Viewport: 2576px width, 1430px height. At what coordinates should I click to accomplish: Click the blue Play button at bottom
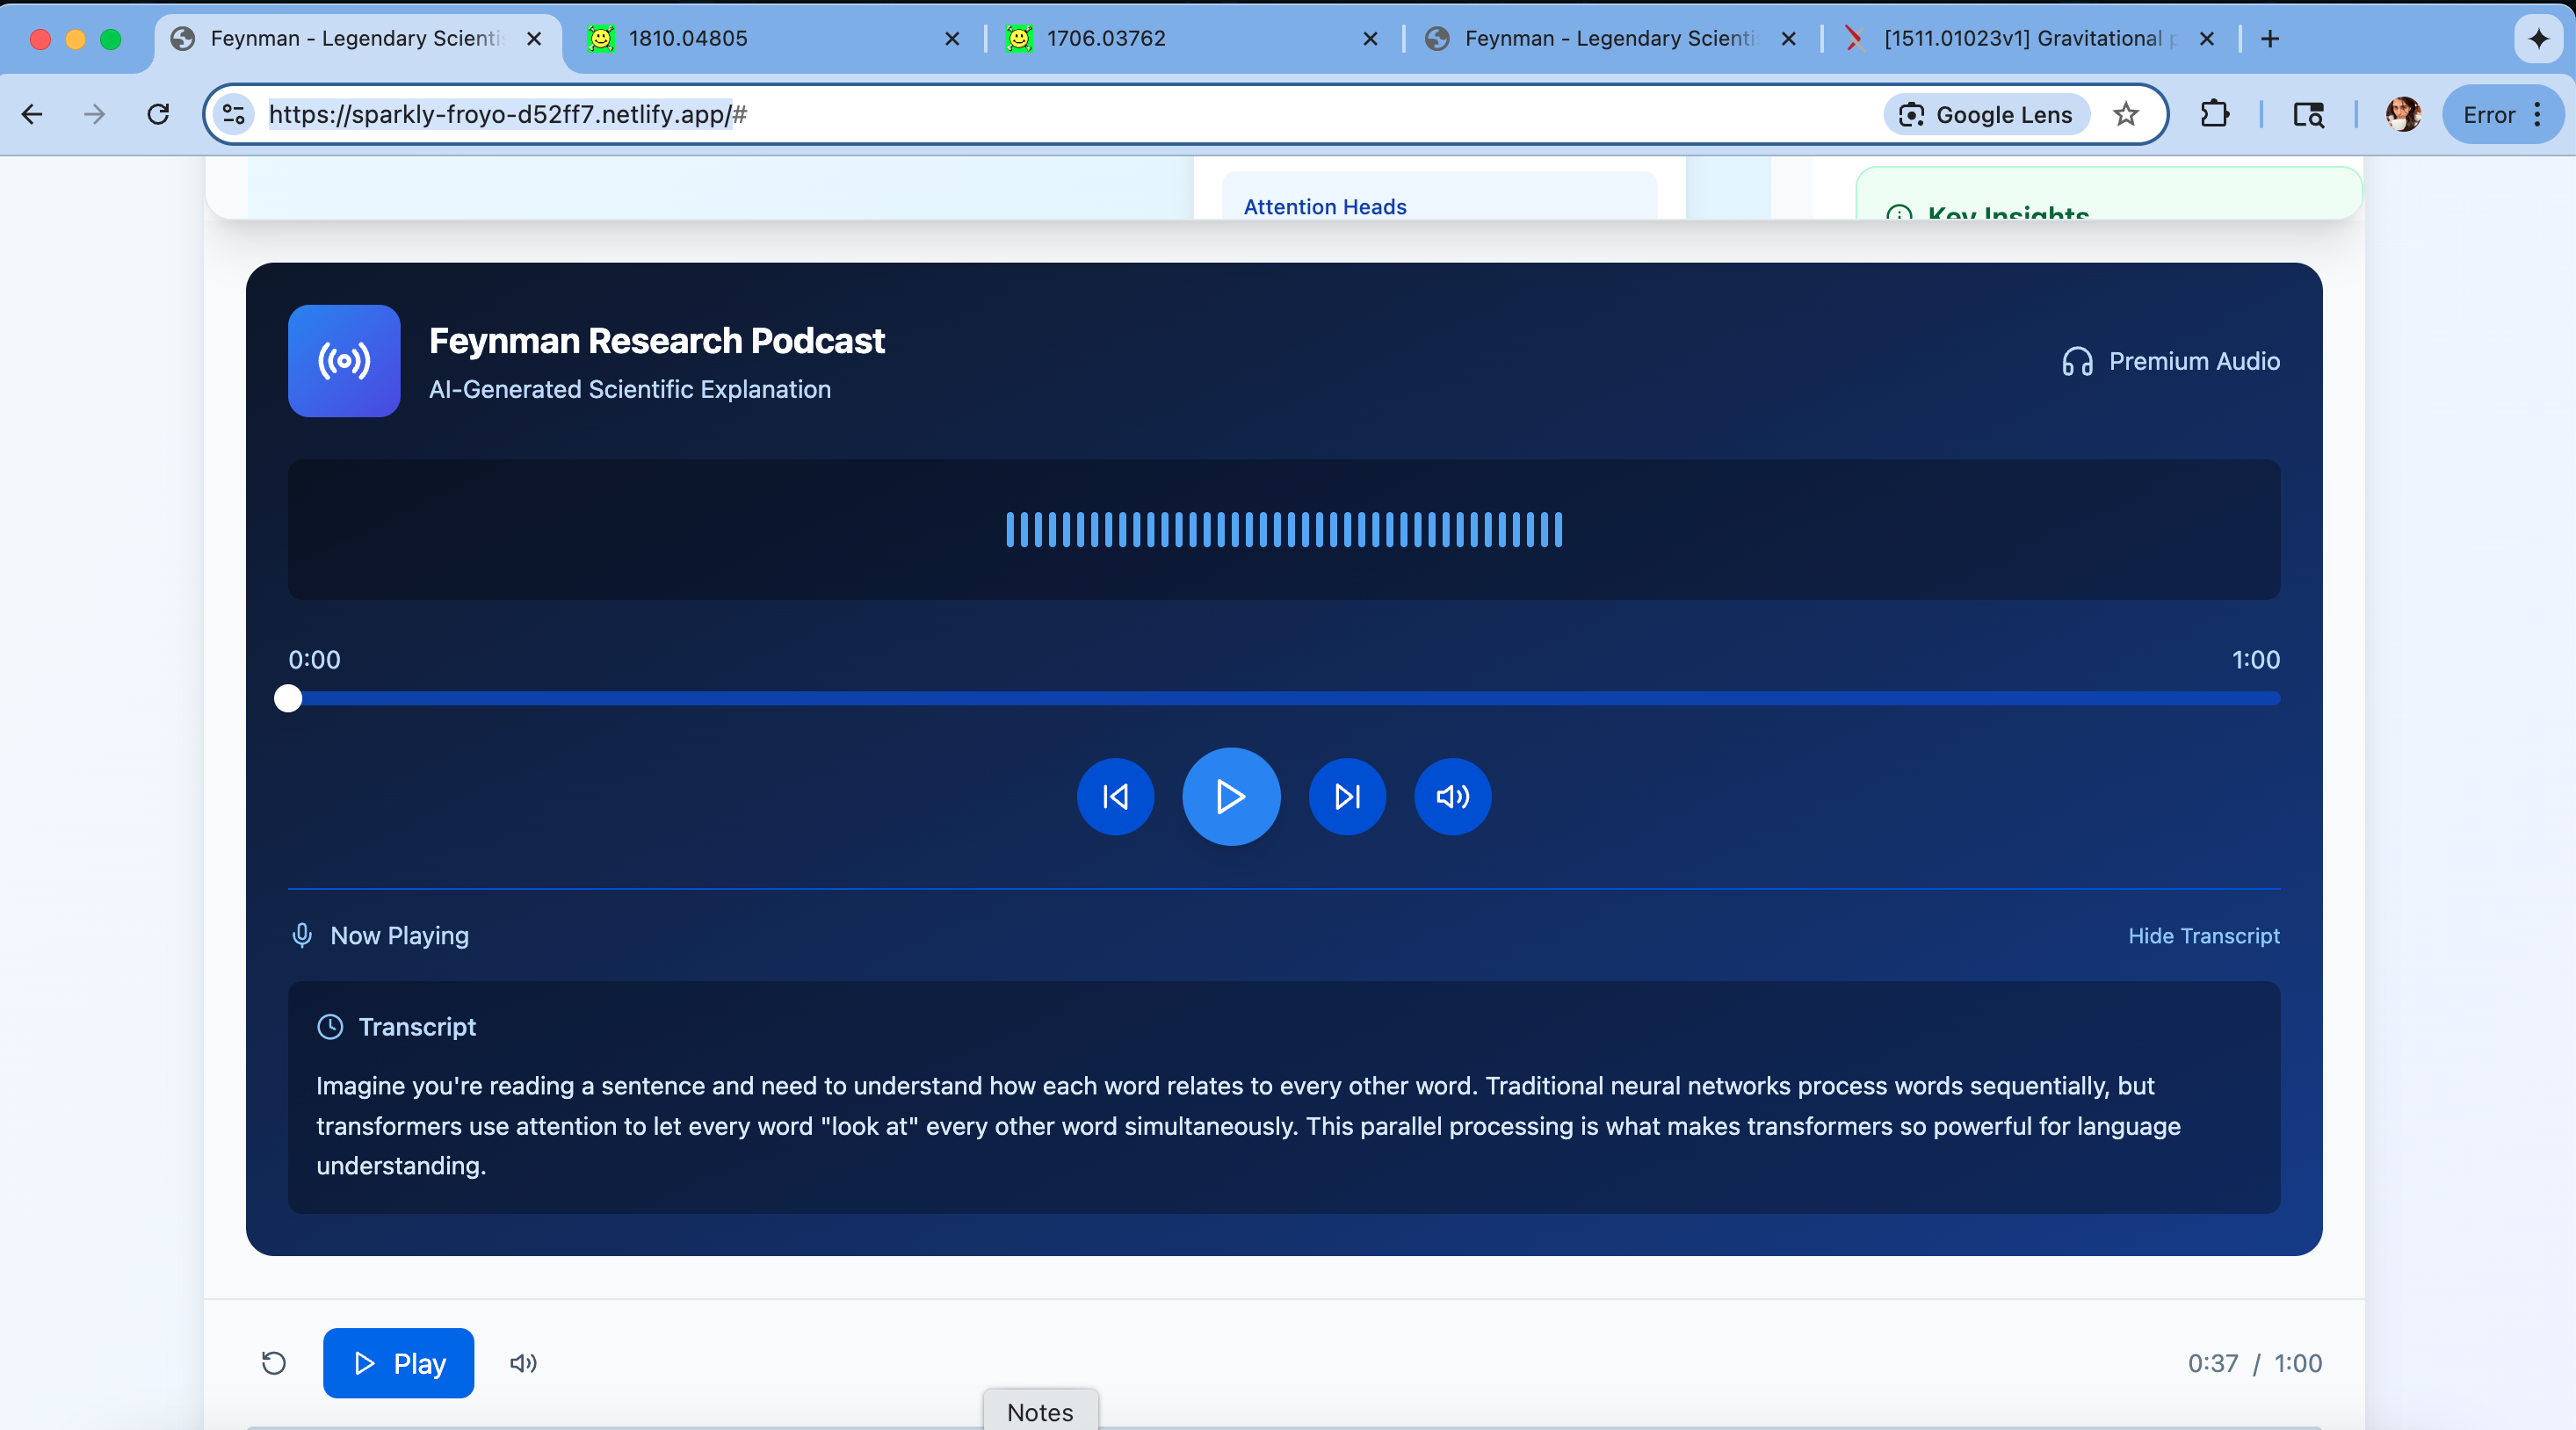(398, 1363)
